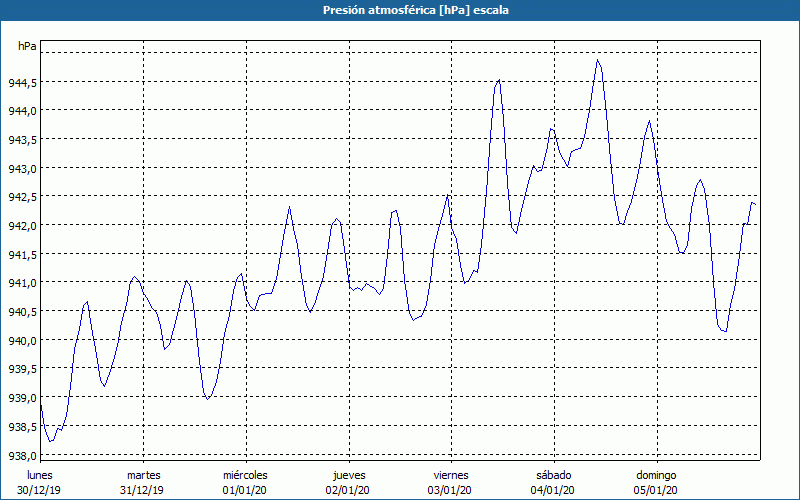
Task: Click the chart title 'Presión atmosférica [hPa] escala'
Action: pyautogui.click(x=416, y=10)
